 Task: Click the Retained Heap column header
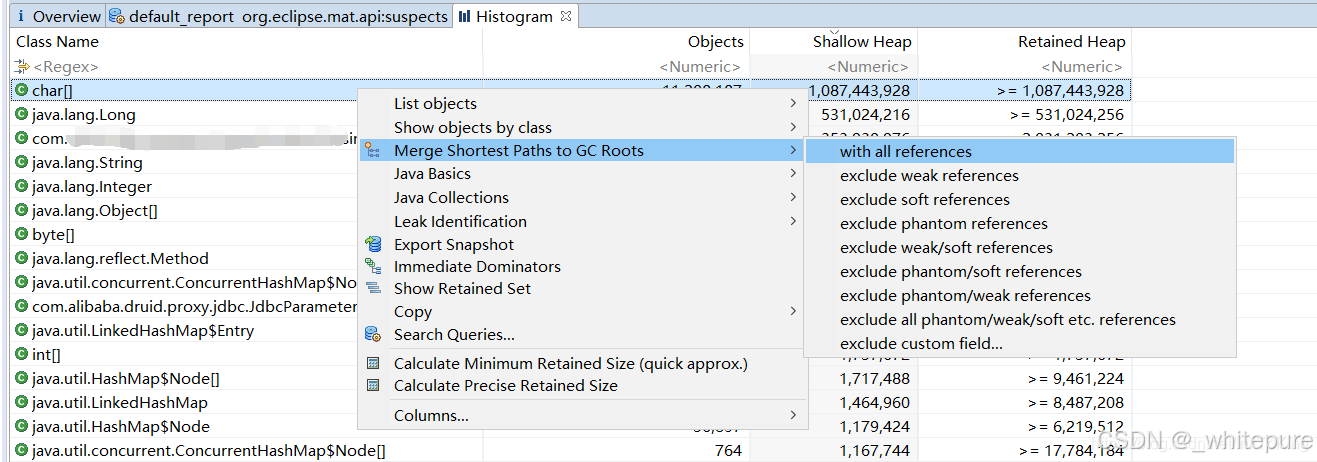[1071, 41]
